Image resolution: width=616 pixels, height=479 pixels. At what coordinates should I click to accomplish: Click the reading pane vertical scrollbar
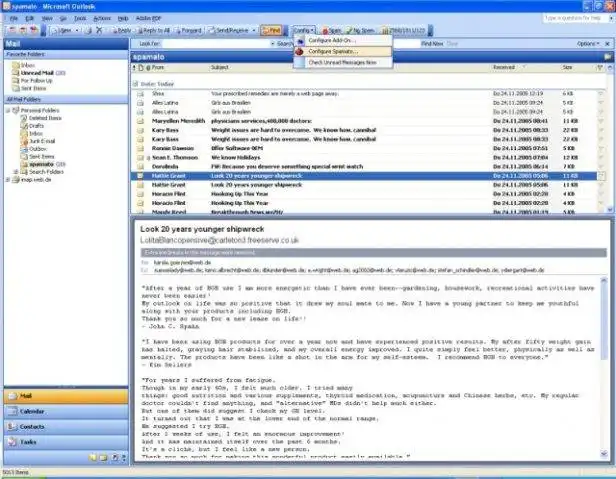(604, 367)
